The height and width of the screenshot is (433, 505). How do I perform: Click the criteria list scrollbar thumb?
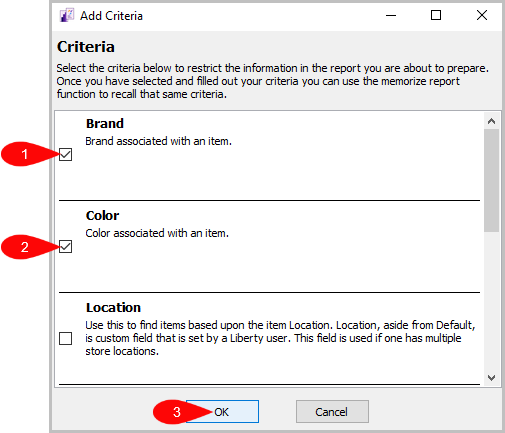[491, 180]
